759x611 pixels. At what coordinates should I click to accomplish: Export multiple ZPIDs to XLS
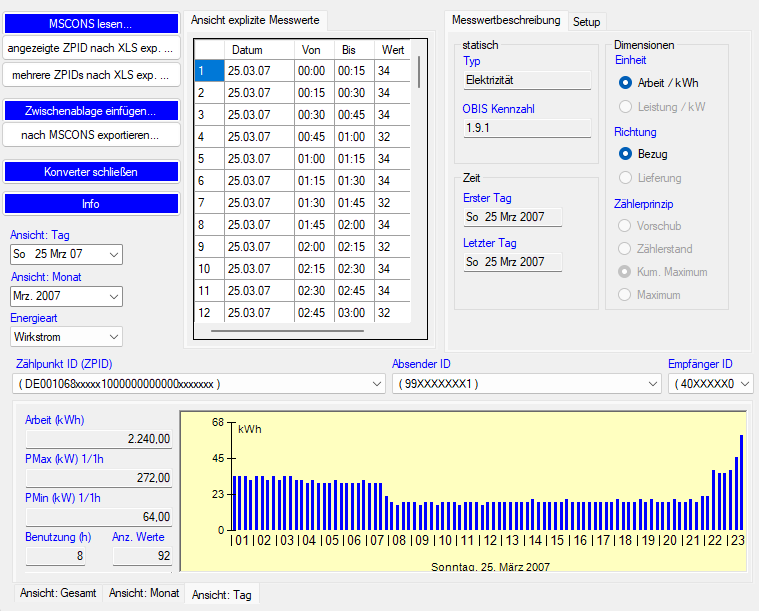pyautogui.click(x=91, y=74)
